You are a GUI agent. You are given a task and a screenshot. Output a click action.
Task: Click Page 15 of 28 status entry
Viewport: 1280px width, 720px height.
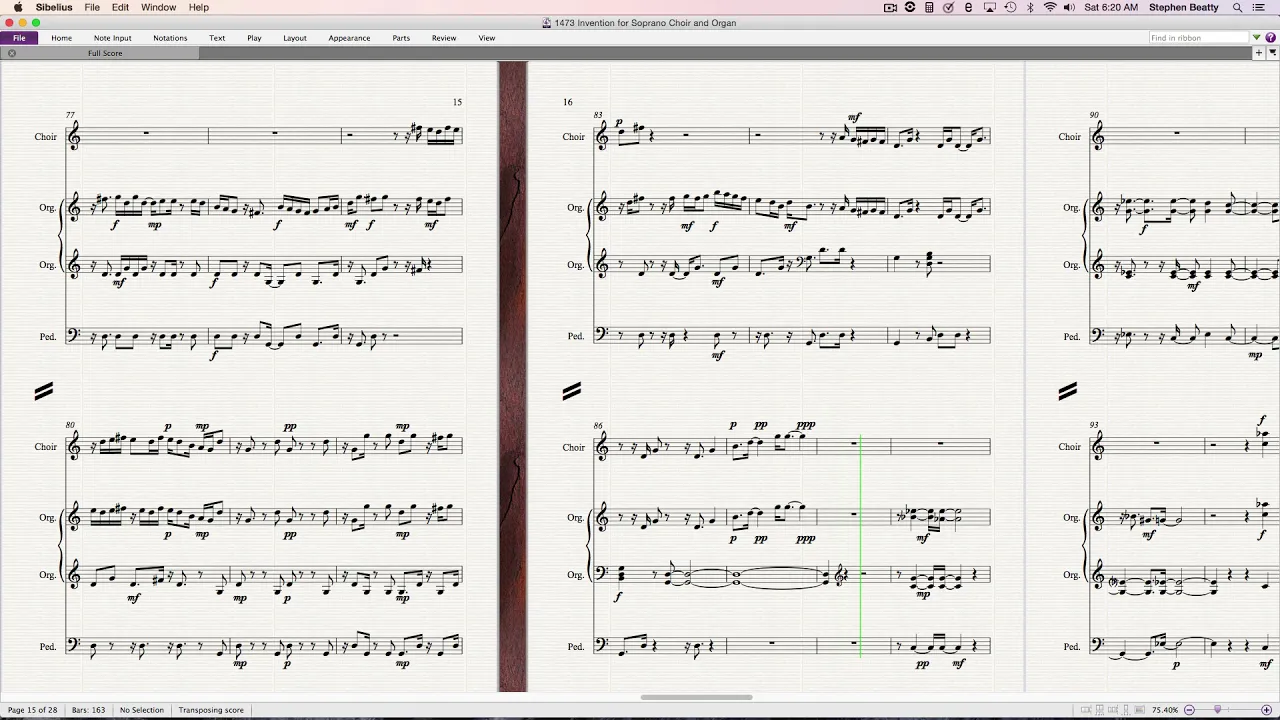33,710
